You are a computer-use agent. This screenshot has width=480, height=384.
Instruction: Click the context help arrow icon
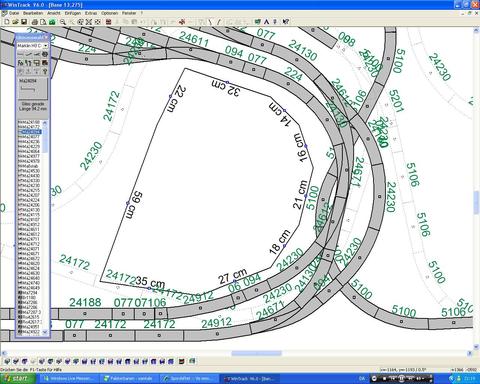(285, 22)
